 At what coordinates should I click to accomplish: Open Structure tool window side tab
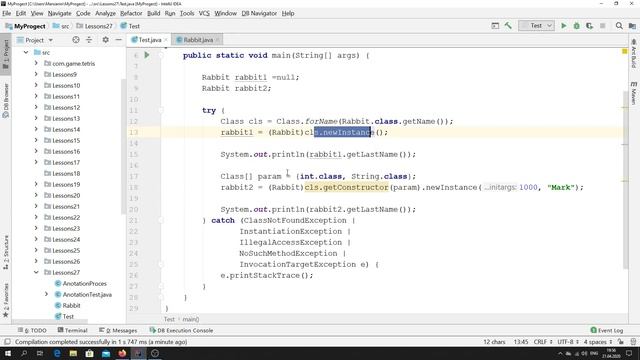(6, 252)
